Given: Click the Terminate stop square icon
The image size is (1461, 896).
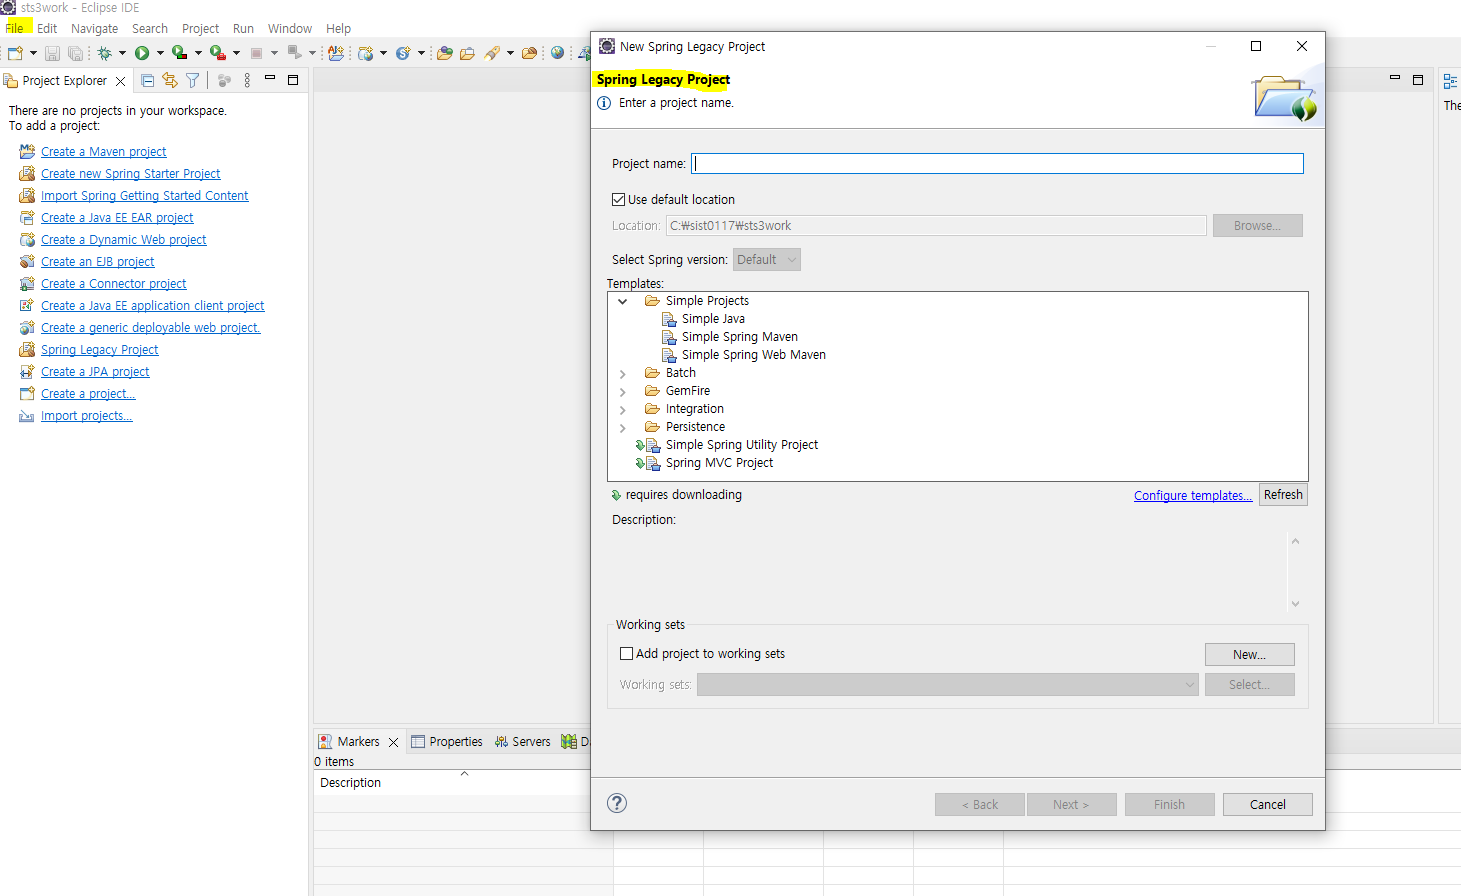Looking at the screenshot, I should click(x=256, y=53).
